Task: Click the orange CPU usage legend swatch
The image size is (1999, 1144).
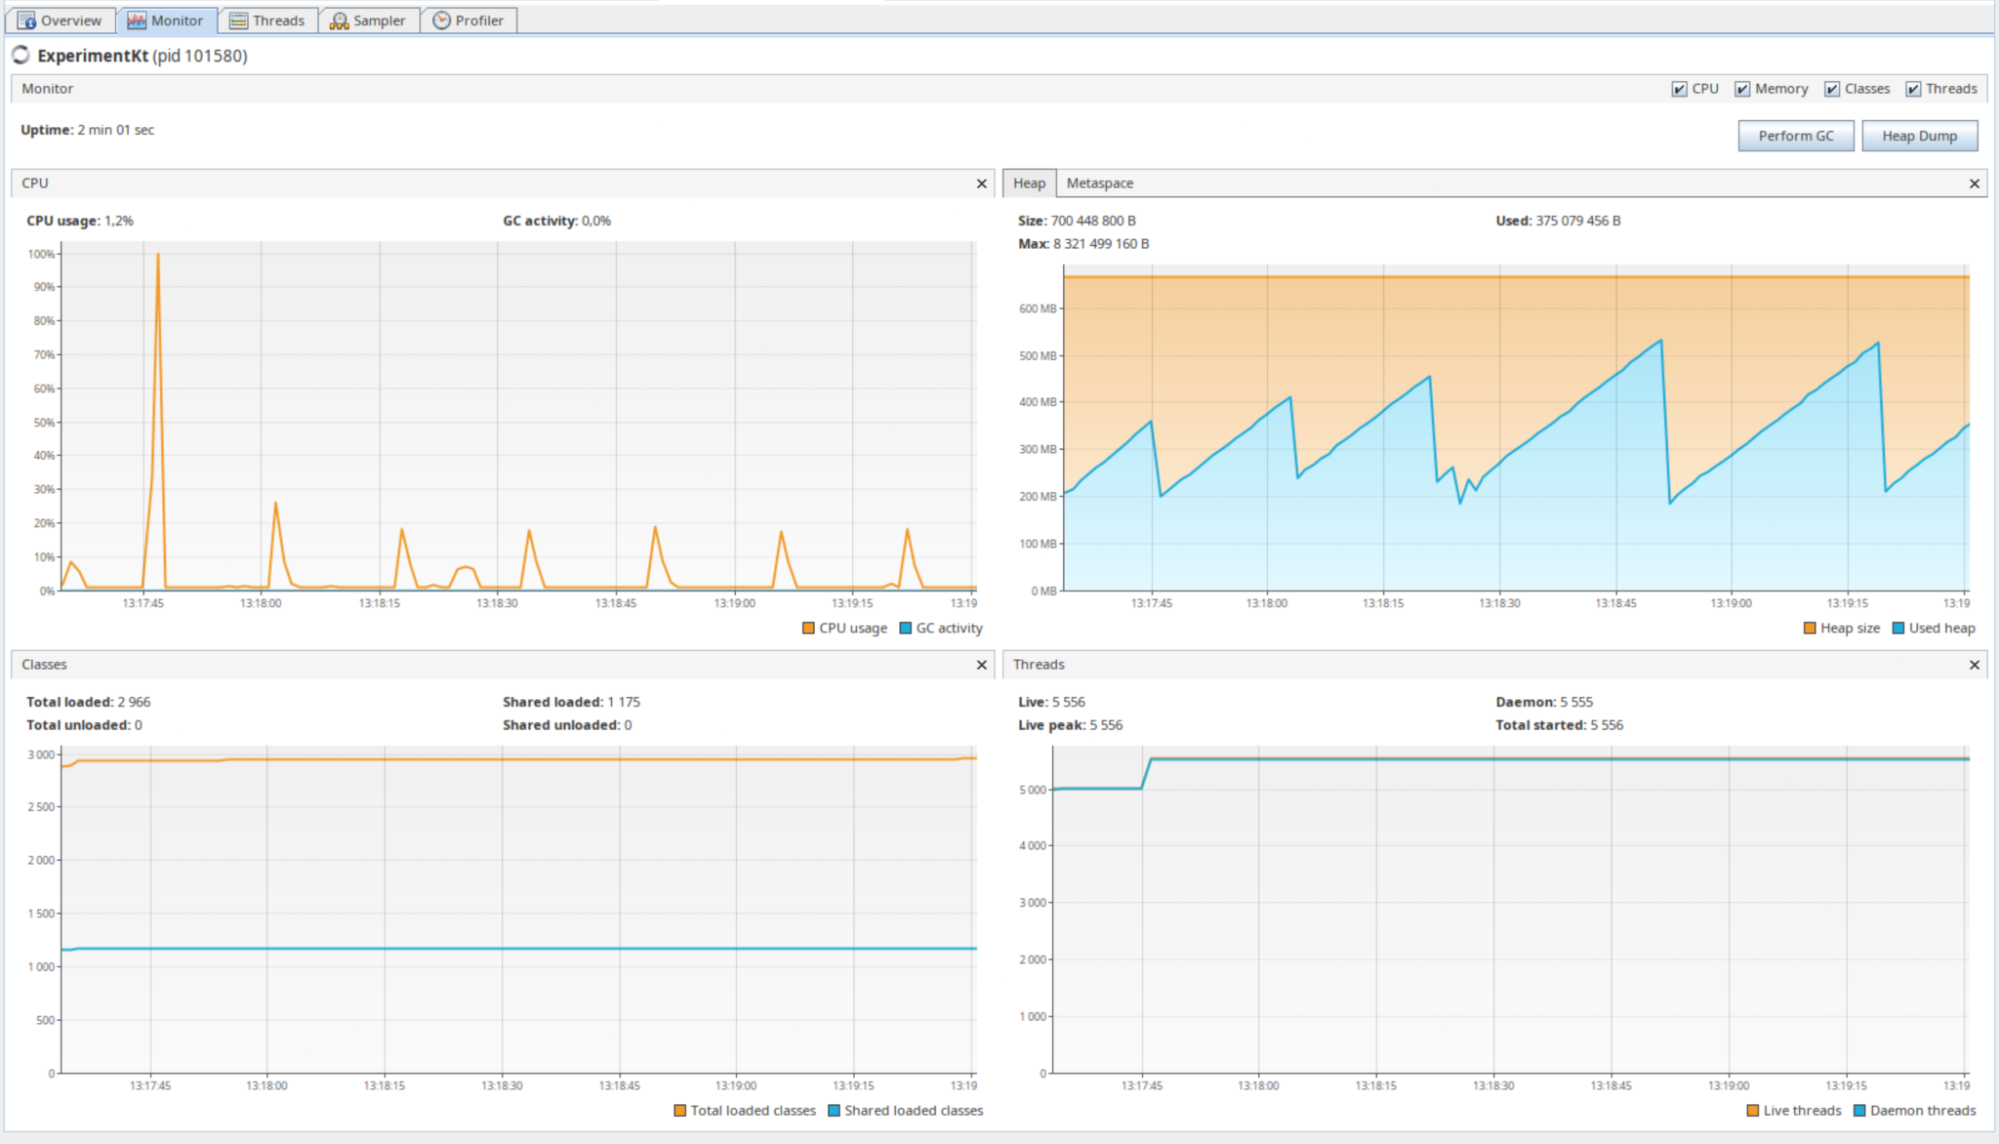Action: (808, 629)
